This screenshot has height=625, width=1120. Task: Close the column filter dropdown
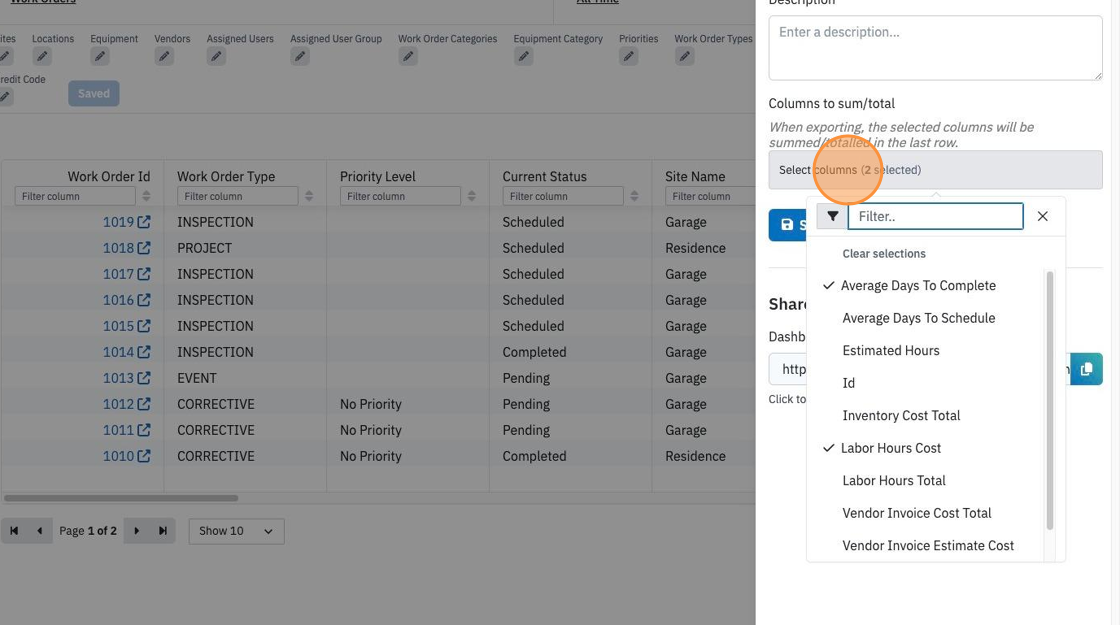tap(1043, 216)
